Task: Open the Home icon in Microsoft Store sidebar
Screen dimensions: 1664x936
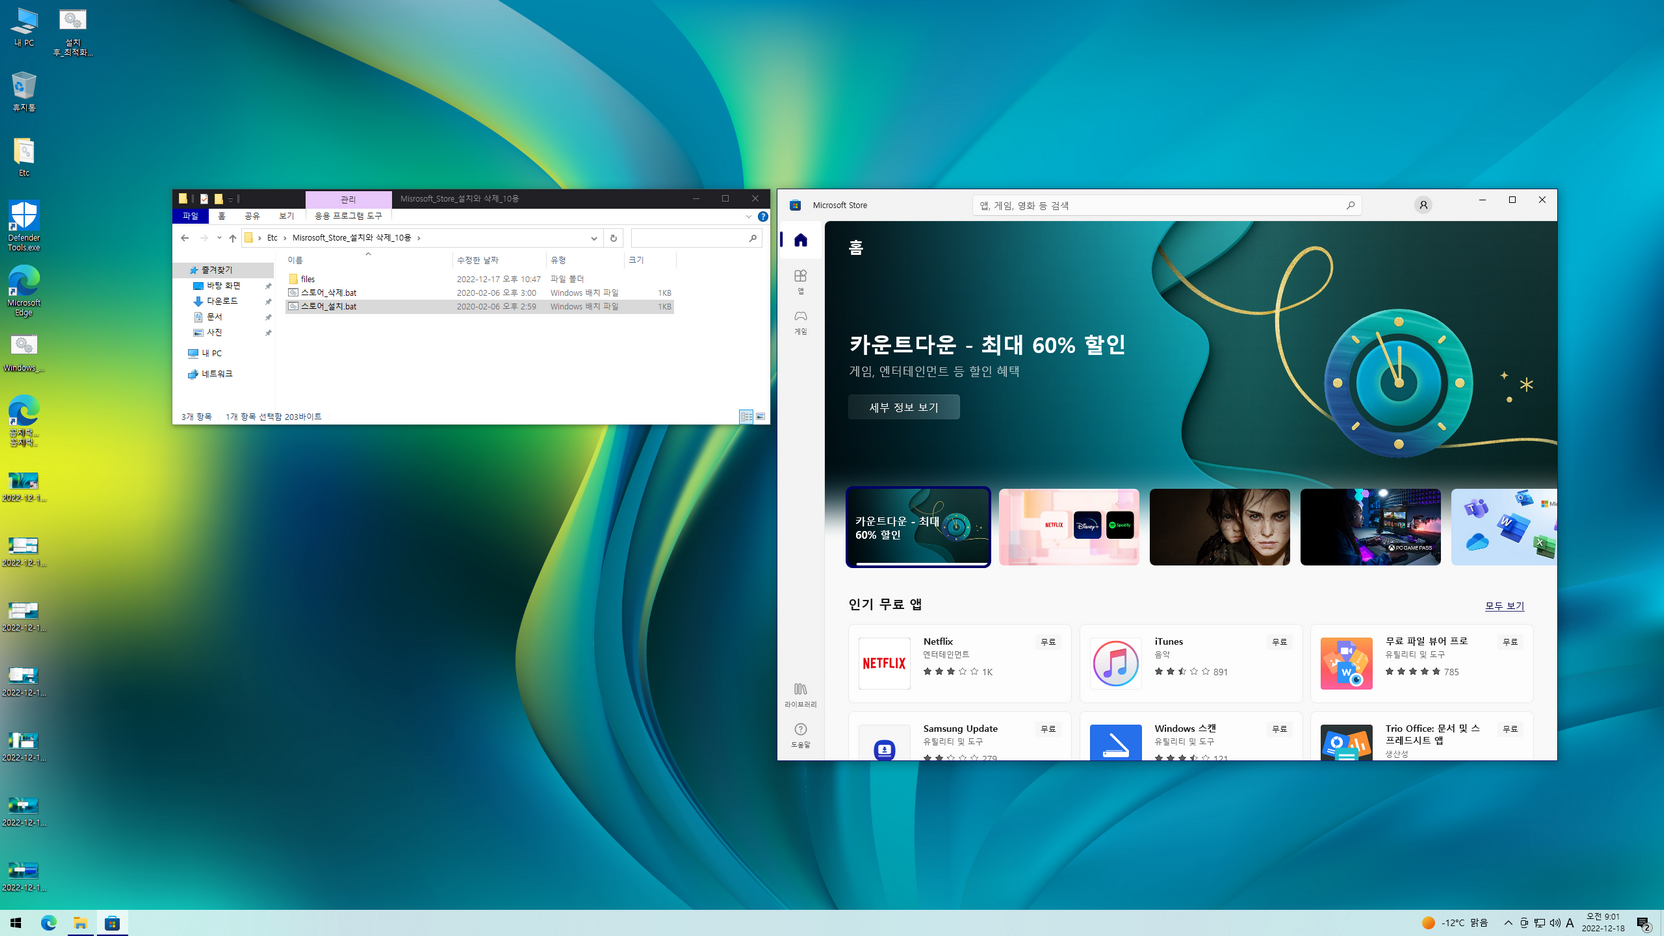Action: (x=800, y=240)
